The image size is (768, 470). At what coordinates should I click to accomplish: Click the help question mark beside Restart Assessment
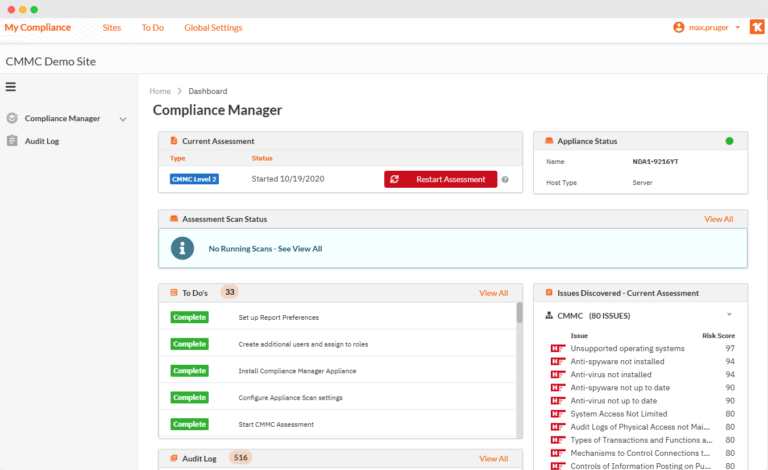pos(505,180)
